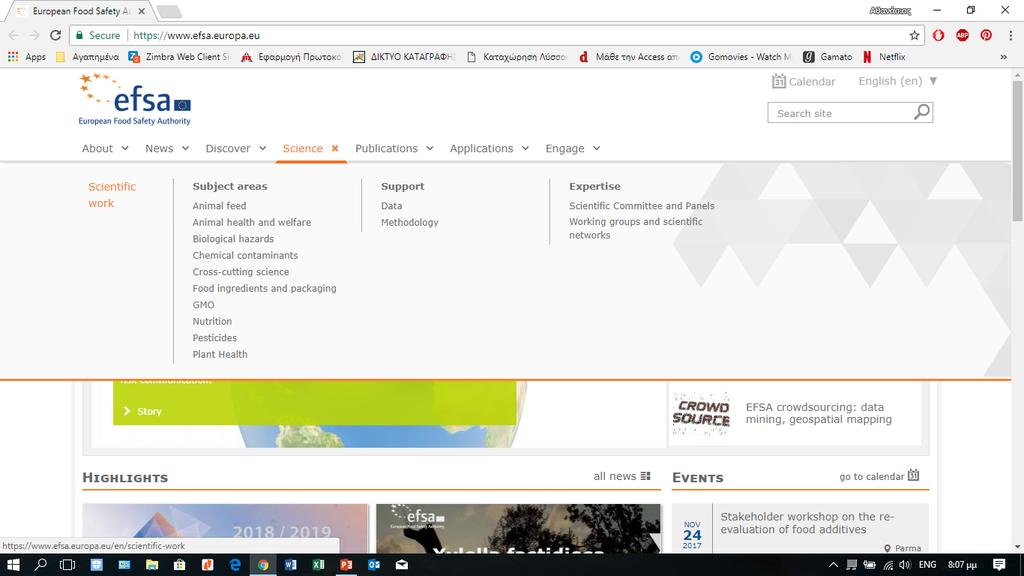Viewport: 1024px width, 576px height.
Task: Open Outlook from the taskbar
Action: click(374, 565)
